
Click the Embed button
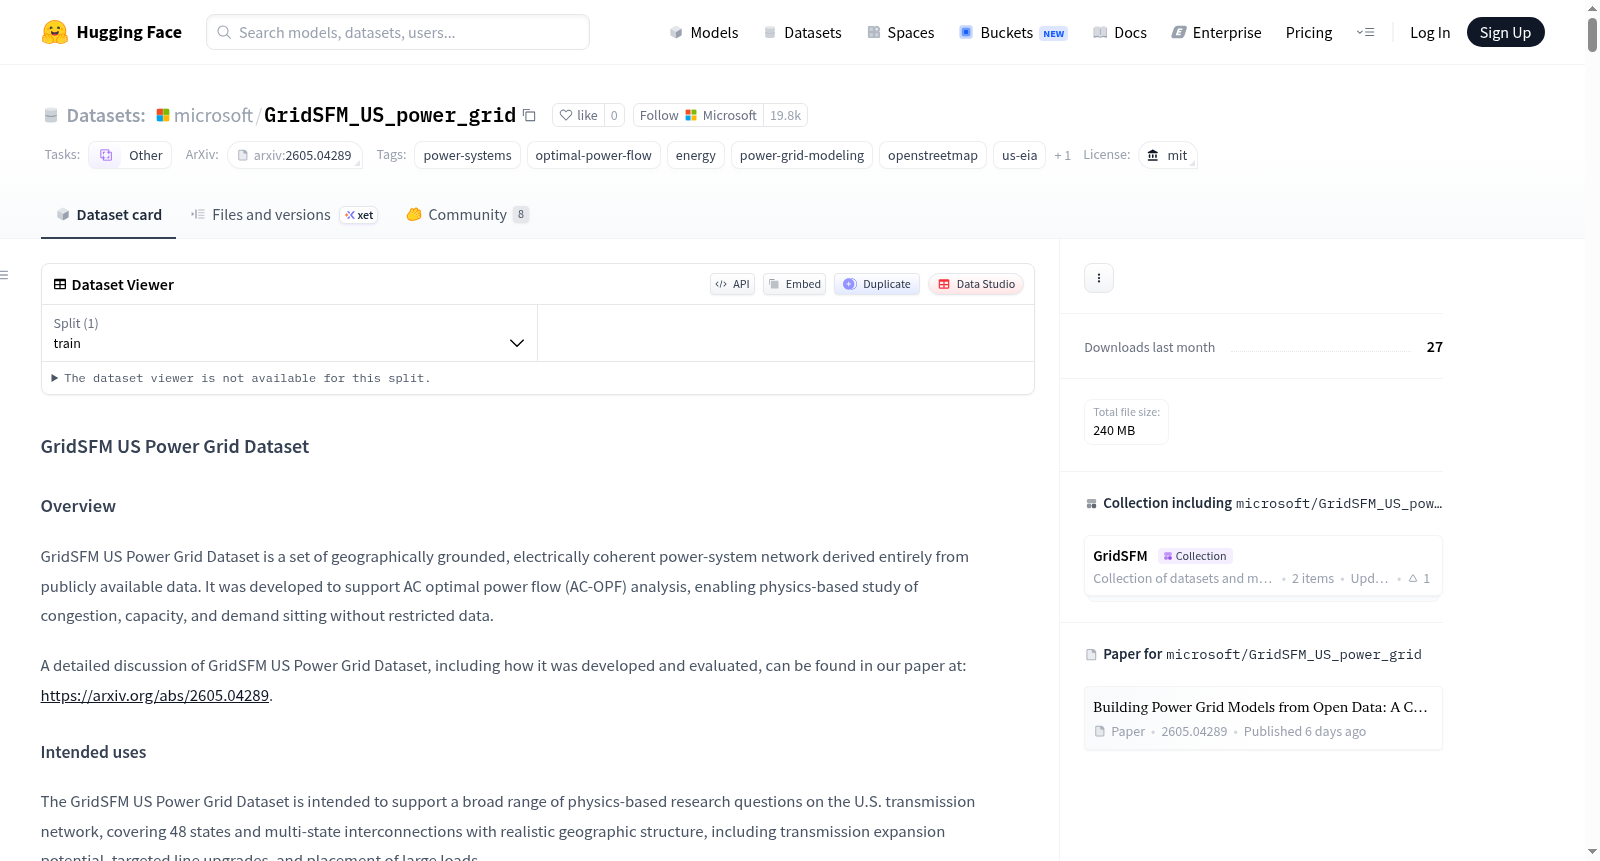click(795, 284)
